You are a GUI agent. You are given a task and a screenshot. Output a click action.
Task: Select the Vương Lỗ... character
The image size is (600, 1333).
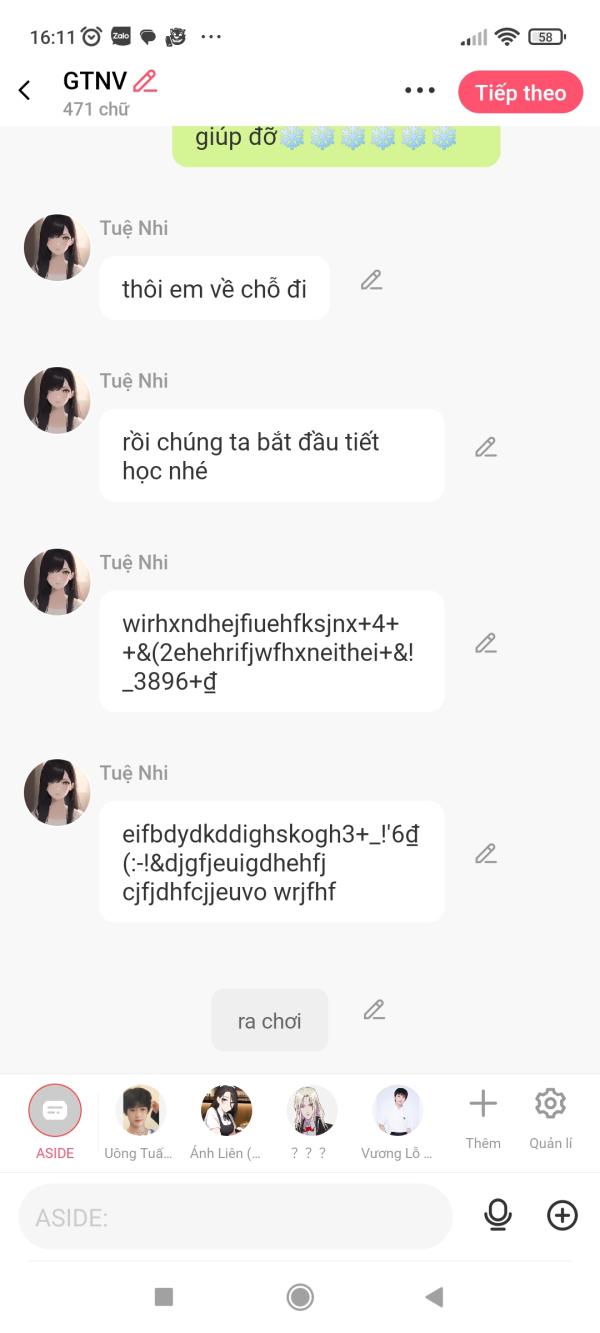point(397,1121)
